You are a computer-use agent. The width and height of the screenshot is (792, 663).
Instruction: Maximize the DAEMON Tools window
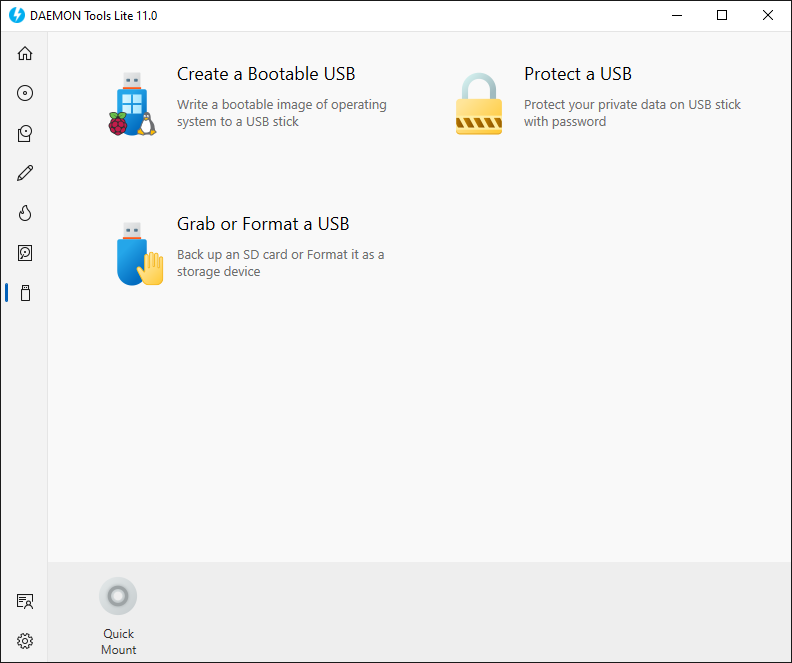[722, 15]
